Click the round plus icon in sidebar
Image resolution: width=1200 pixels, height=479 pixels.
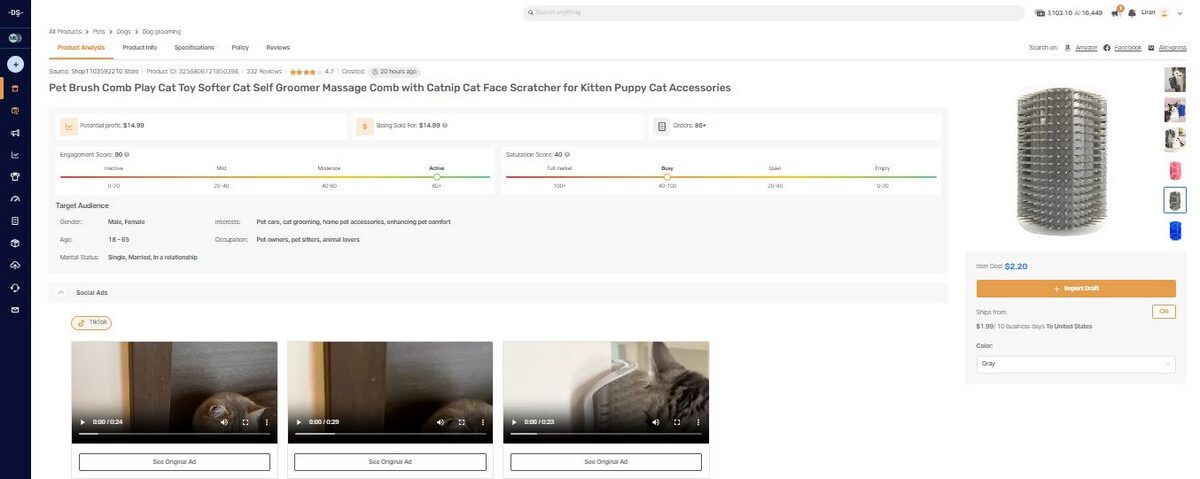[x=15, y=64]
